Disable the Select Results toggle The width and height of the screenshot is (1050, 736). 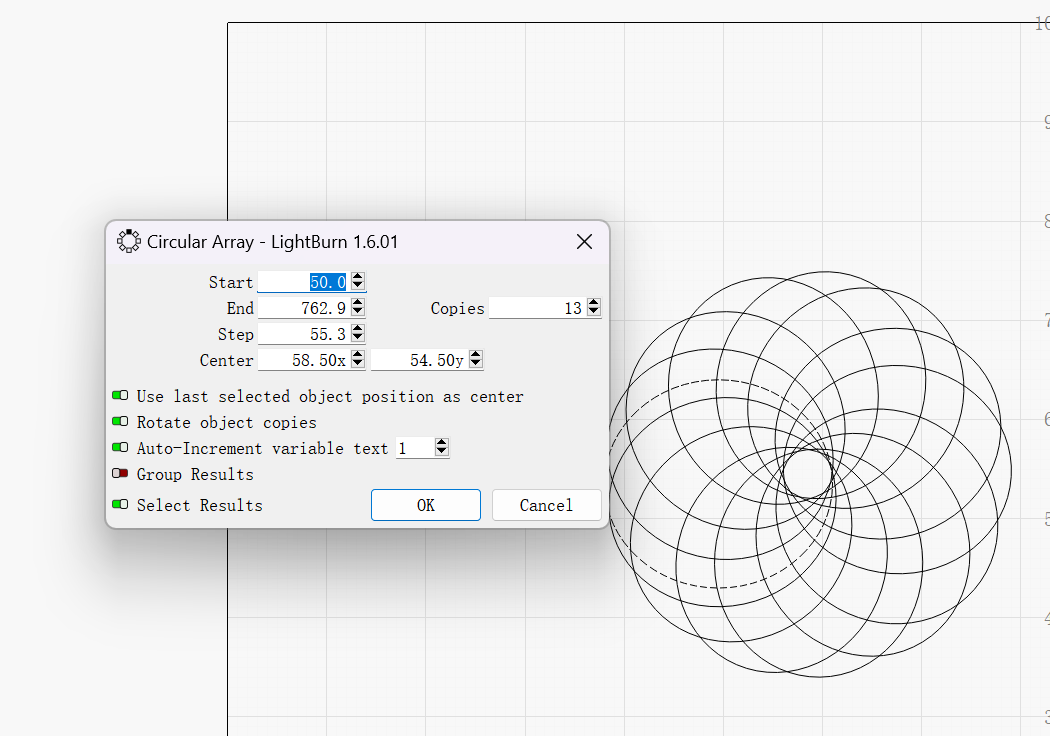click(x=120, y=505)
